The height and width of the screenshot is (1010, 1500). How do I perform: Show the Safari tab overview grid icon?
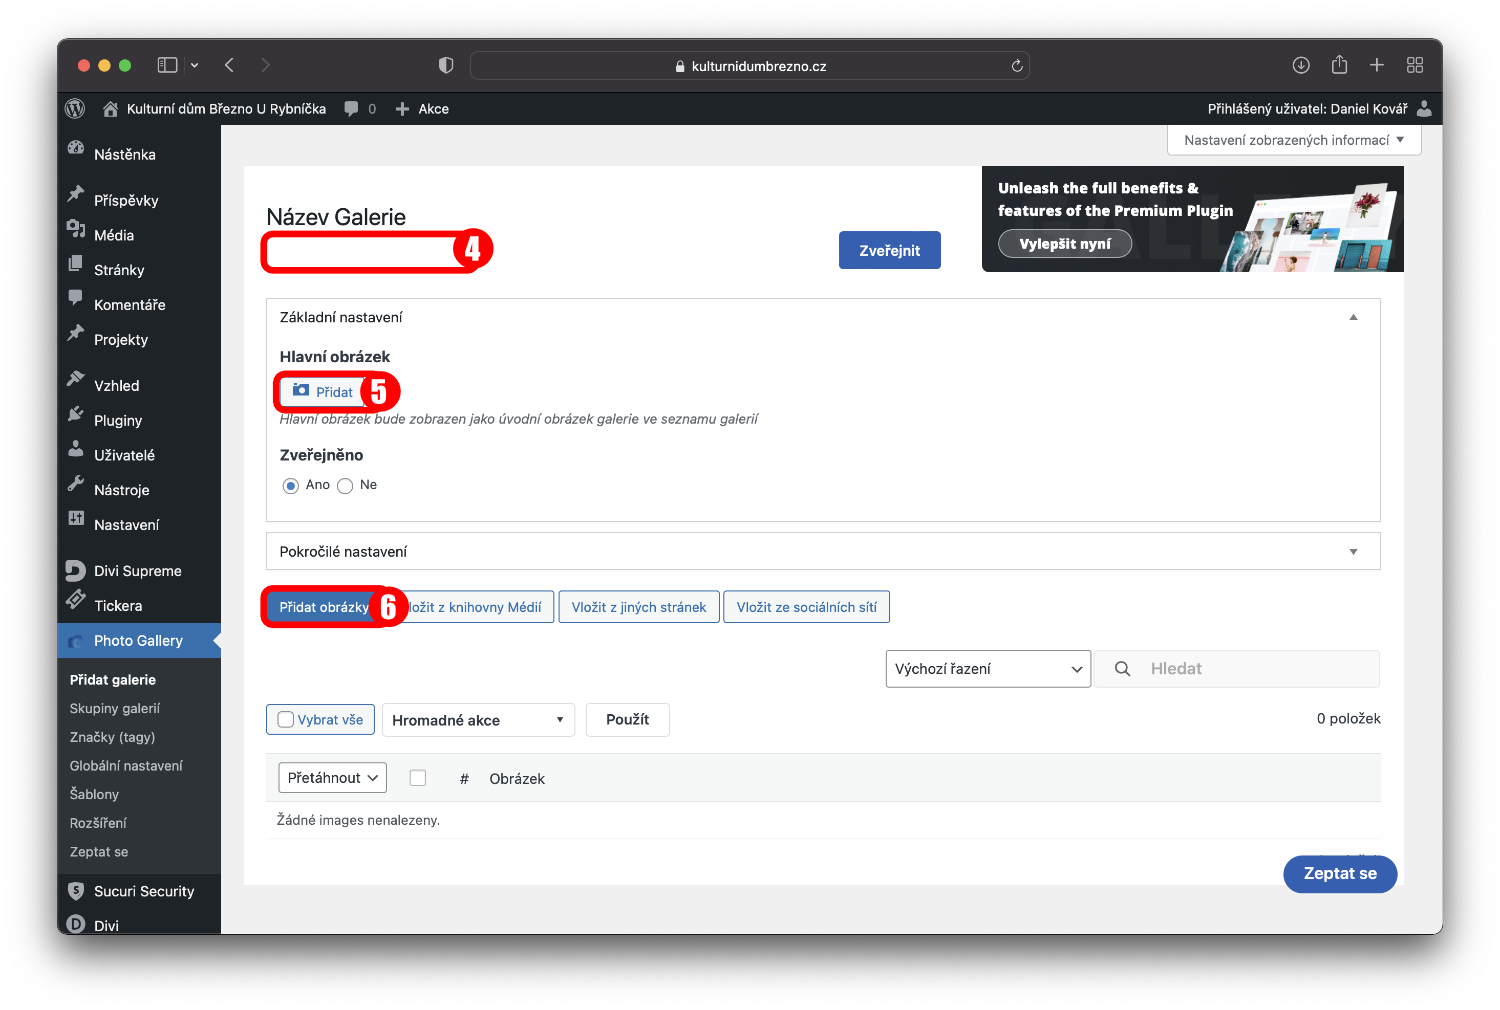(x=1415, y=65)
